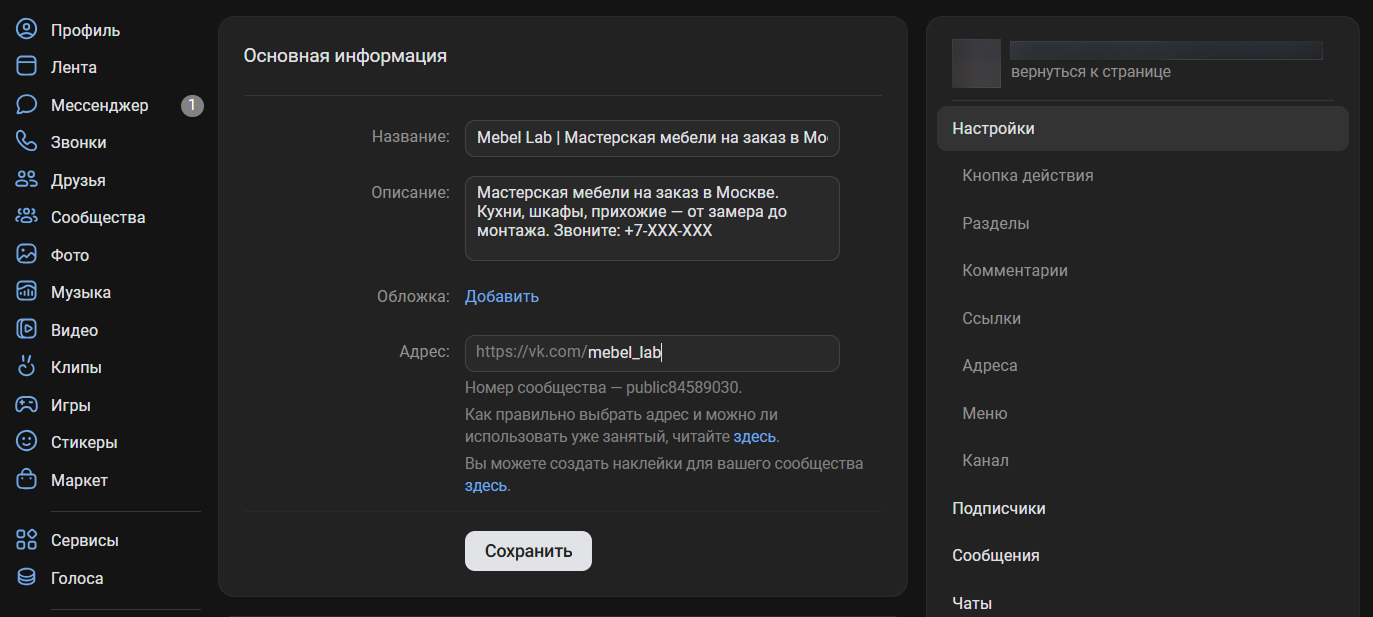Go to Комментарии settings
Viewport: 1373px width, 617px height.
(1014, 270)
